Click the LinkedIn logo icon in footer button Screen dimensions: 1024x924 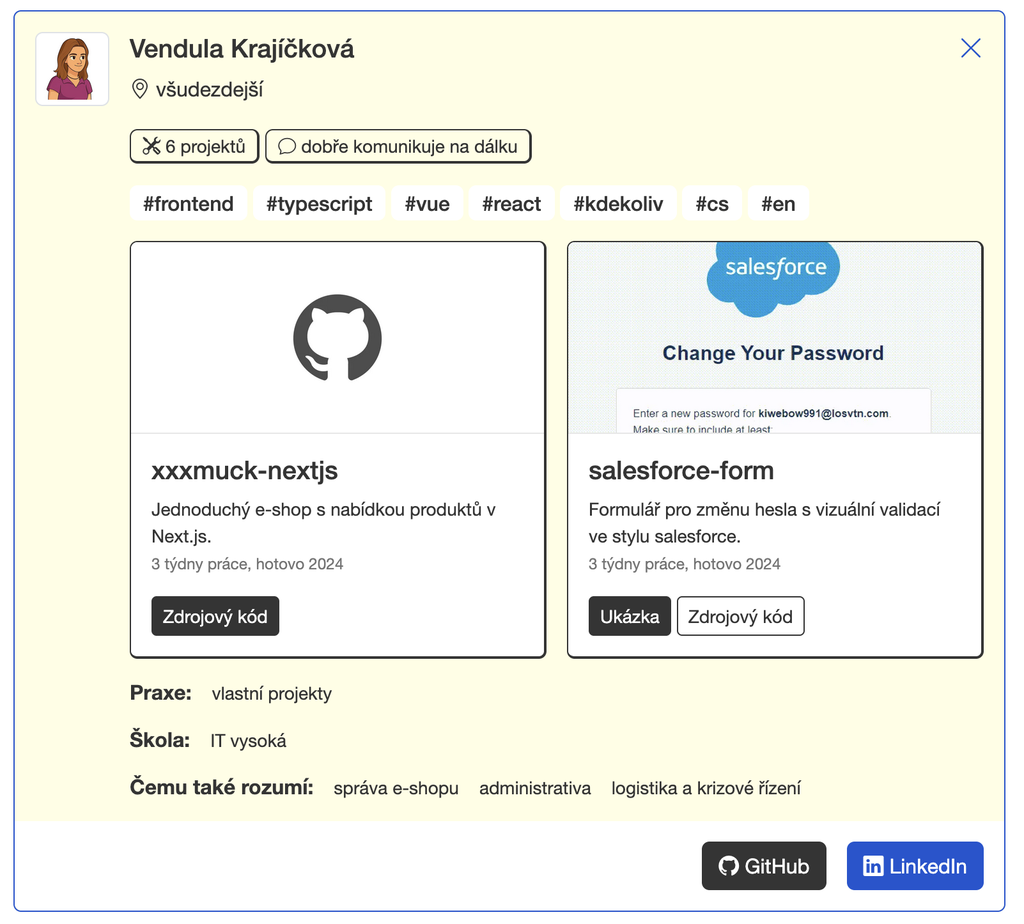pyautogui.click(x=873, y=866)
